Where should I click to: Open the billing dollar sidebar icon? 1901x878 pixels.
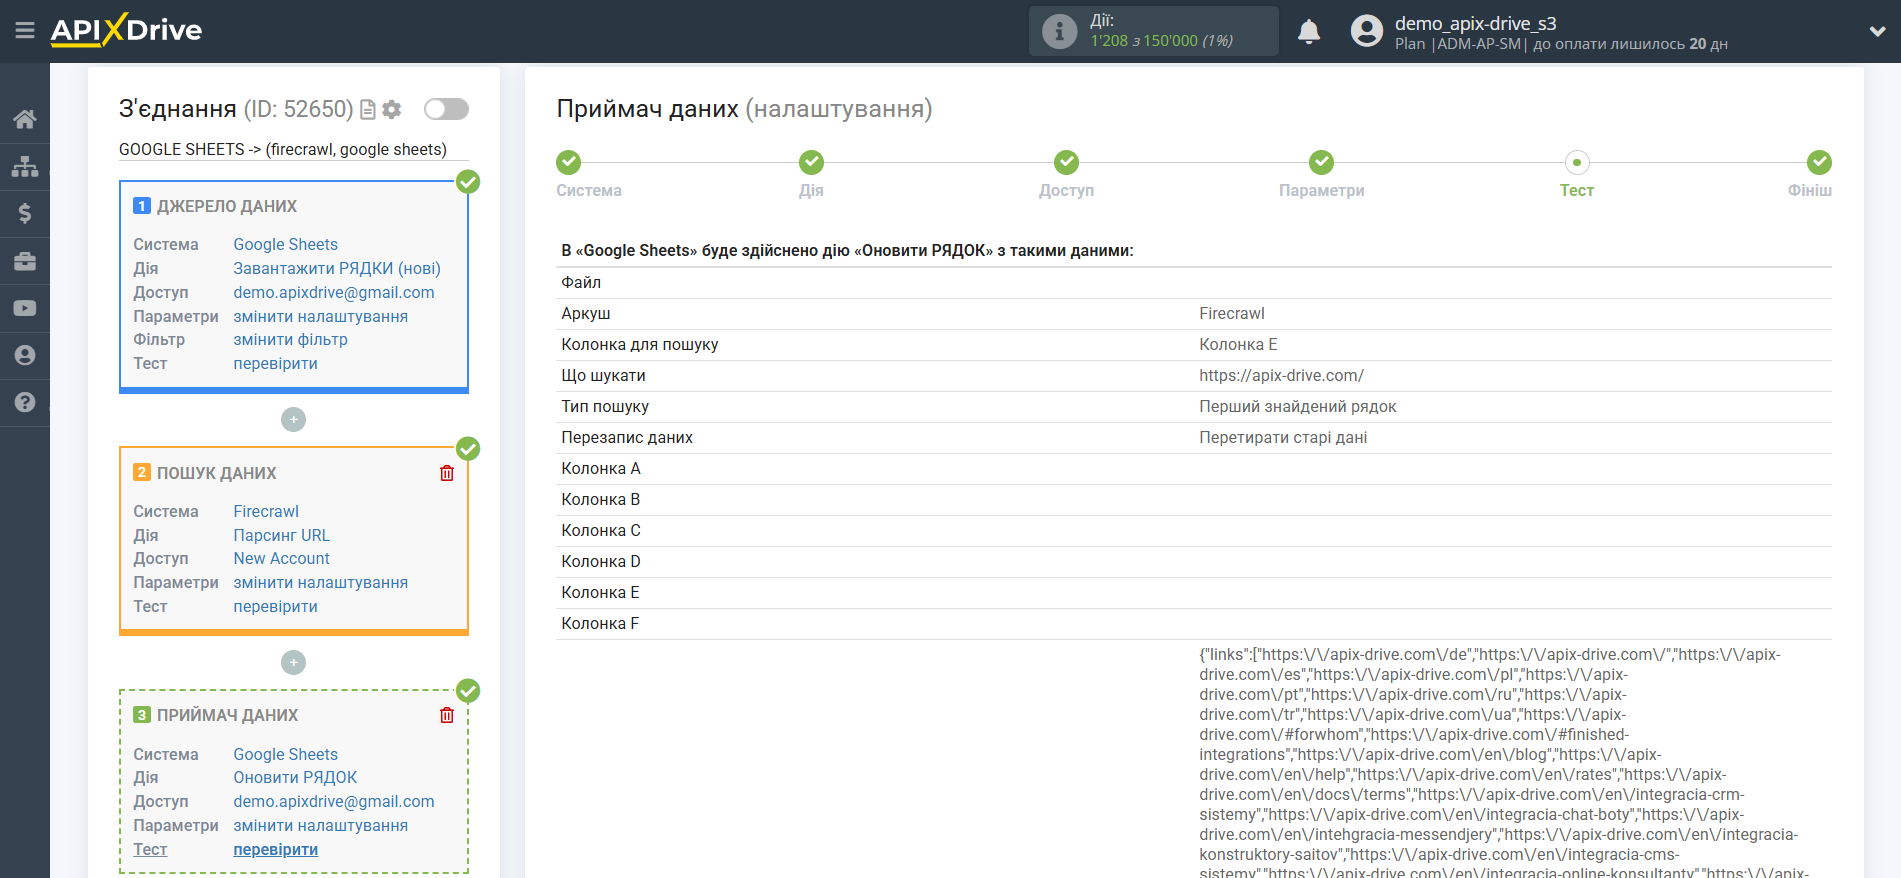coord(25,213)
